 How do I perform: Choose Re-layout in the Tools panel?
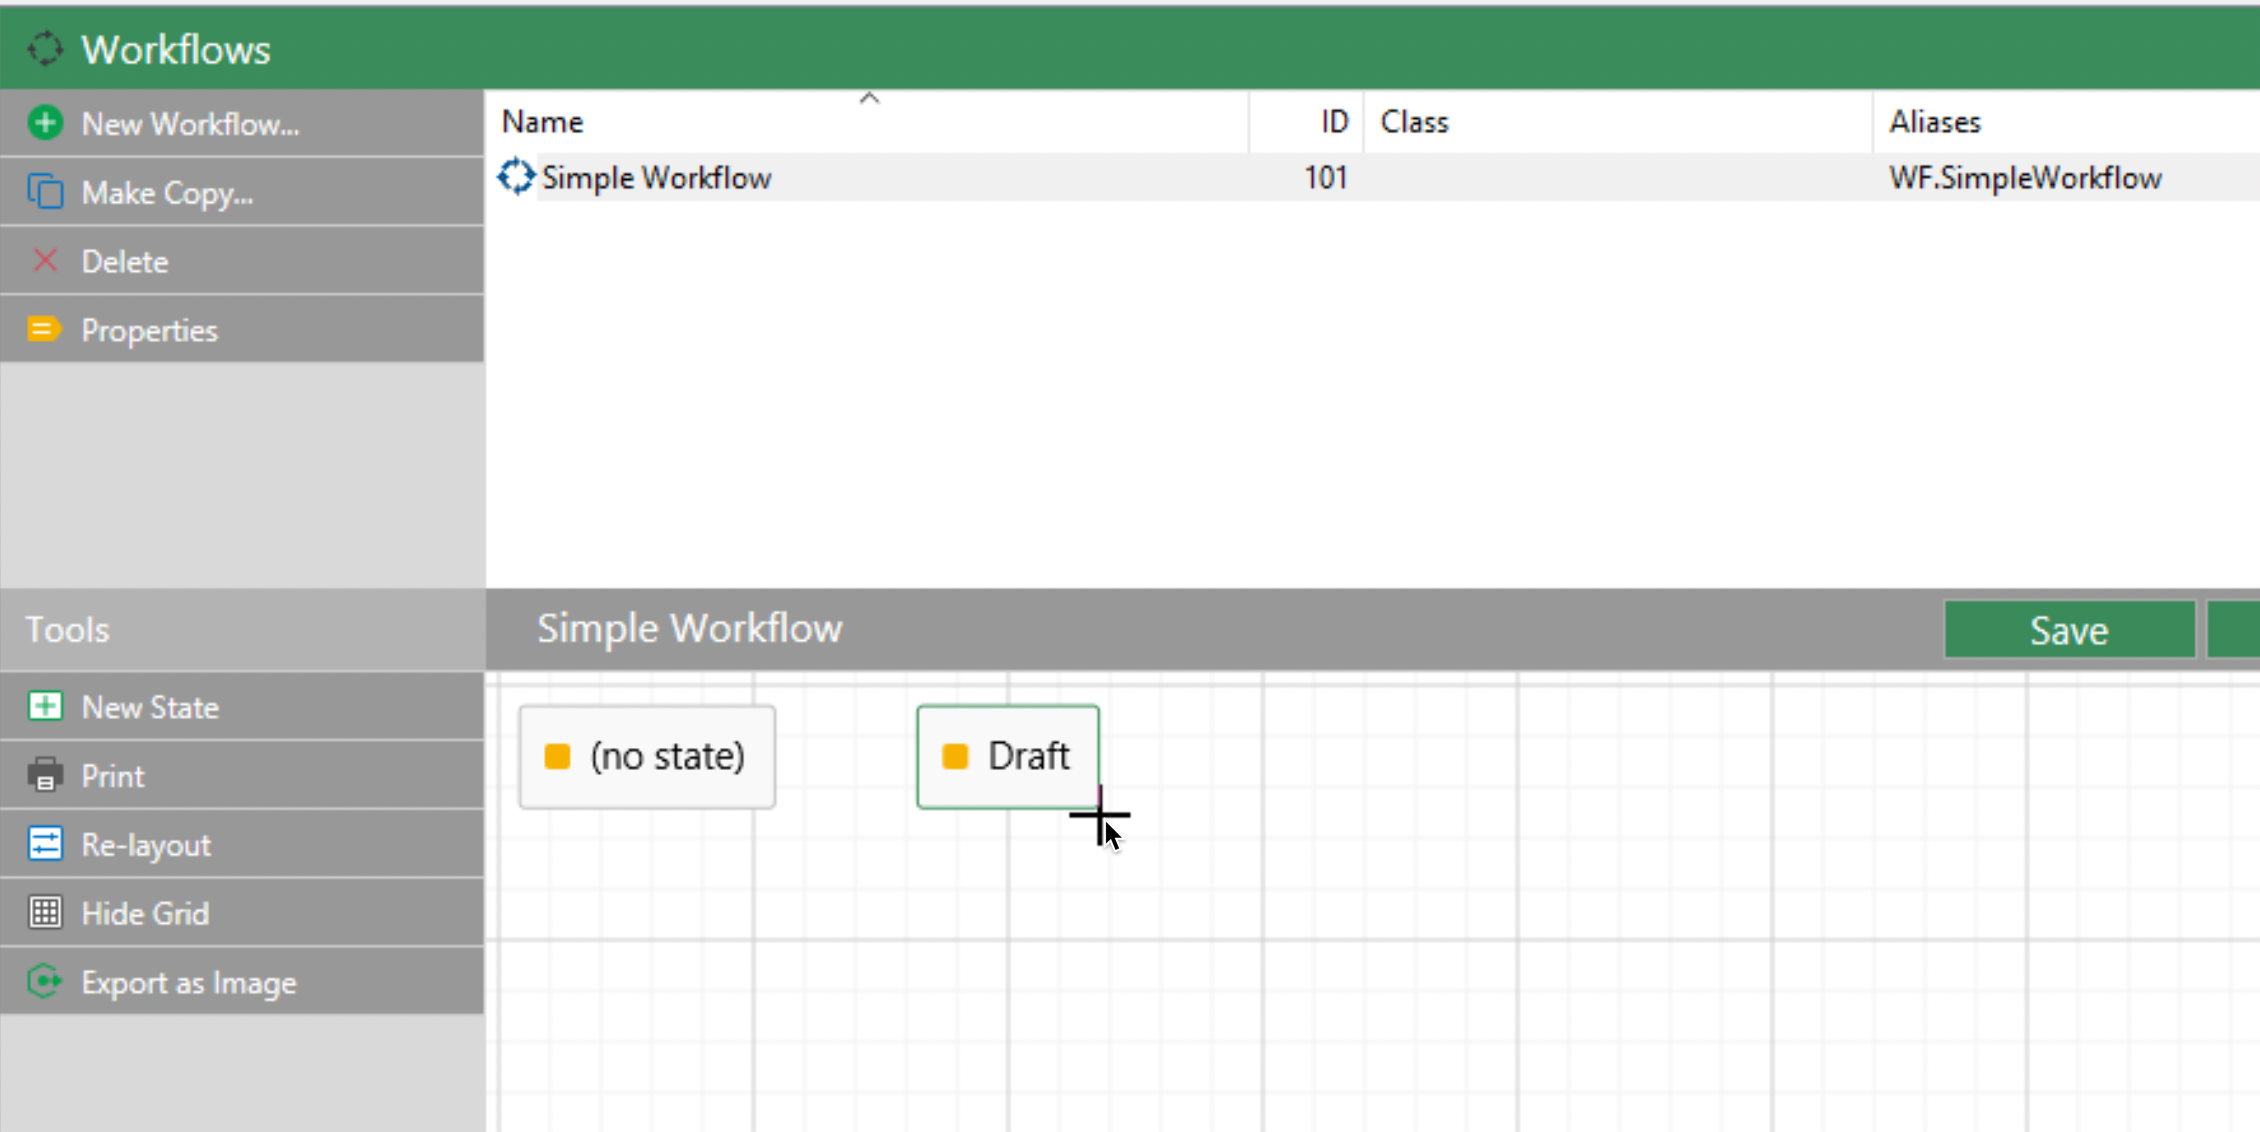(242, 844)
